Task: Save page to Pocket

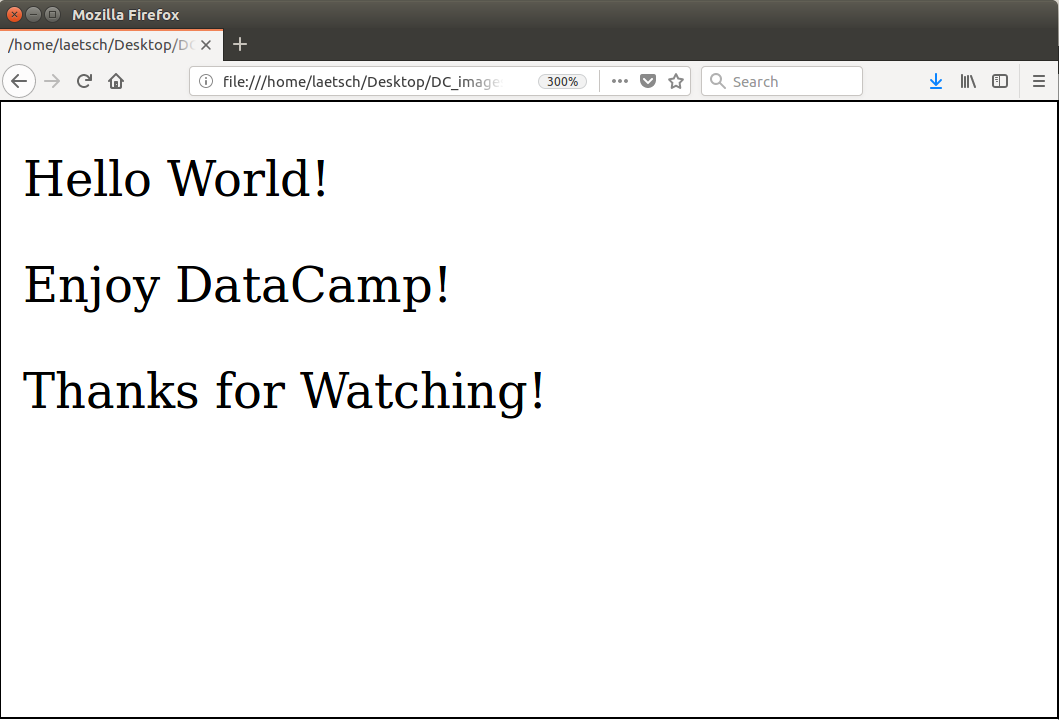Action: [x=648, y=82]
